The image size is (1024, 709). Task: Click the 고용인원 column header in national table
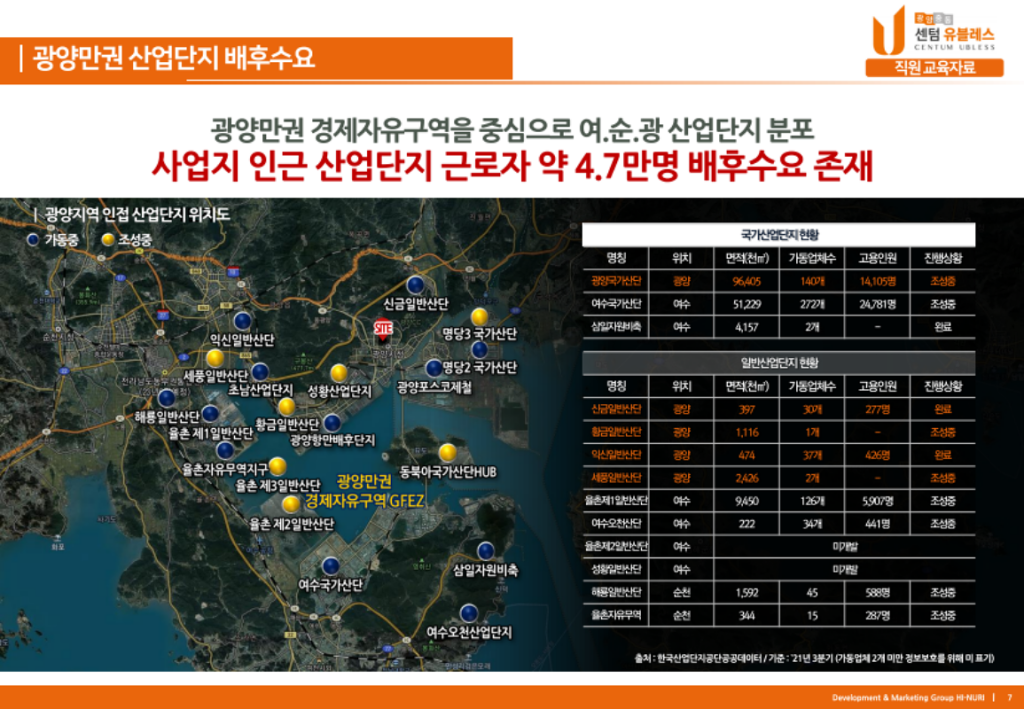click(x=876, y=257)
